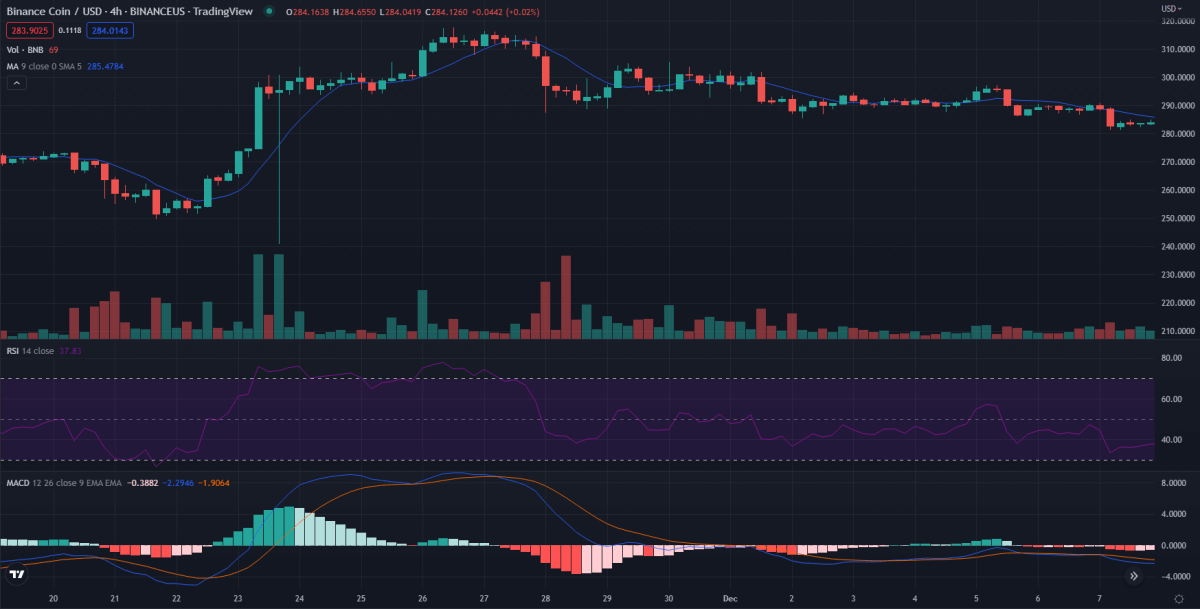The height and width of the screenshot is (609, 1200).
Task: Click the 300.0000 price axis label
Action: click(1178, 77)
